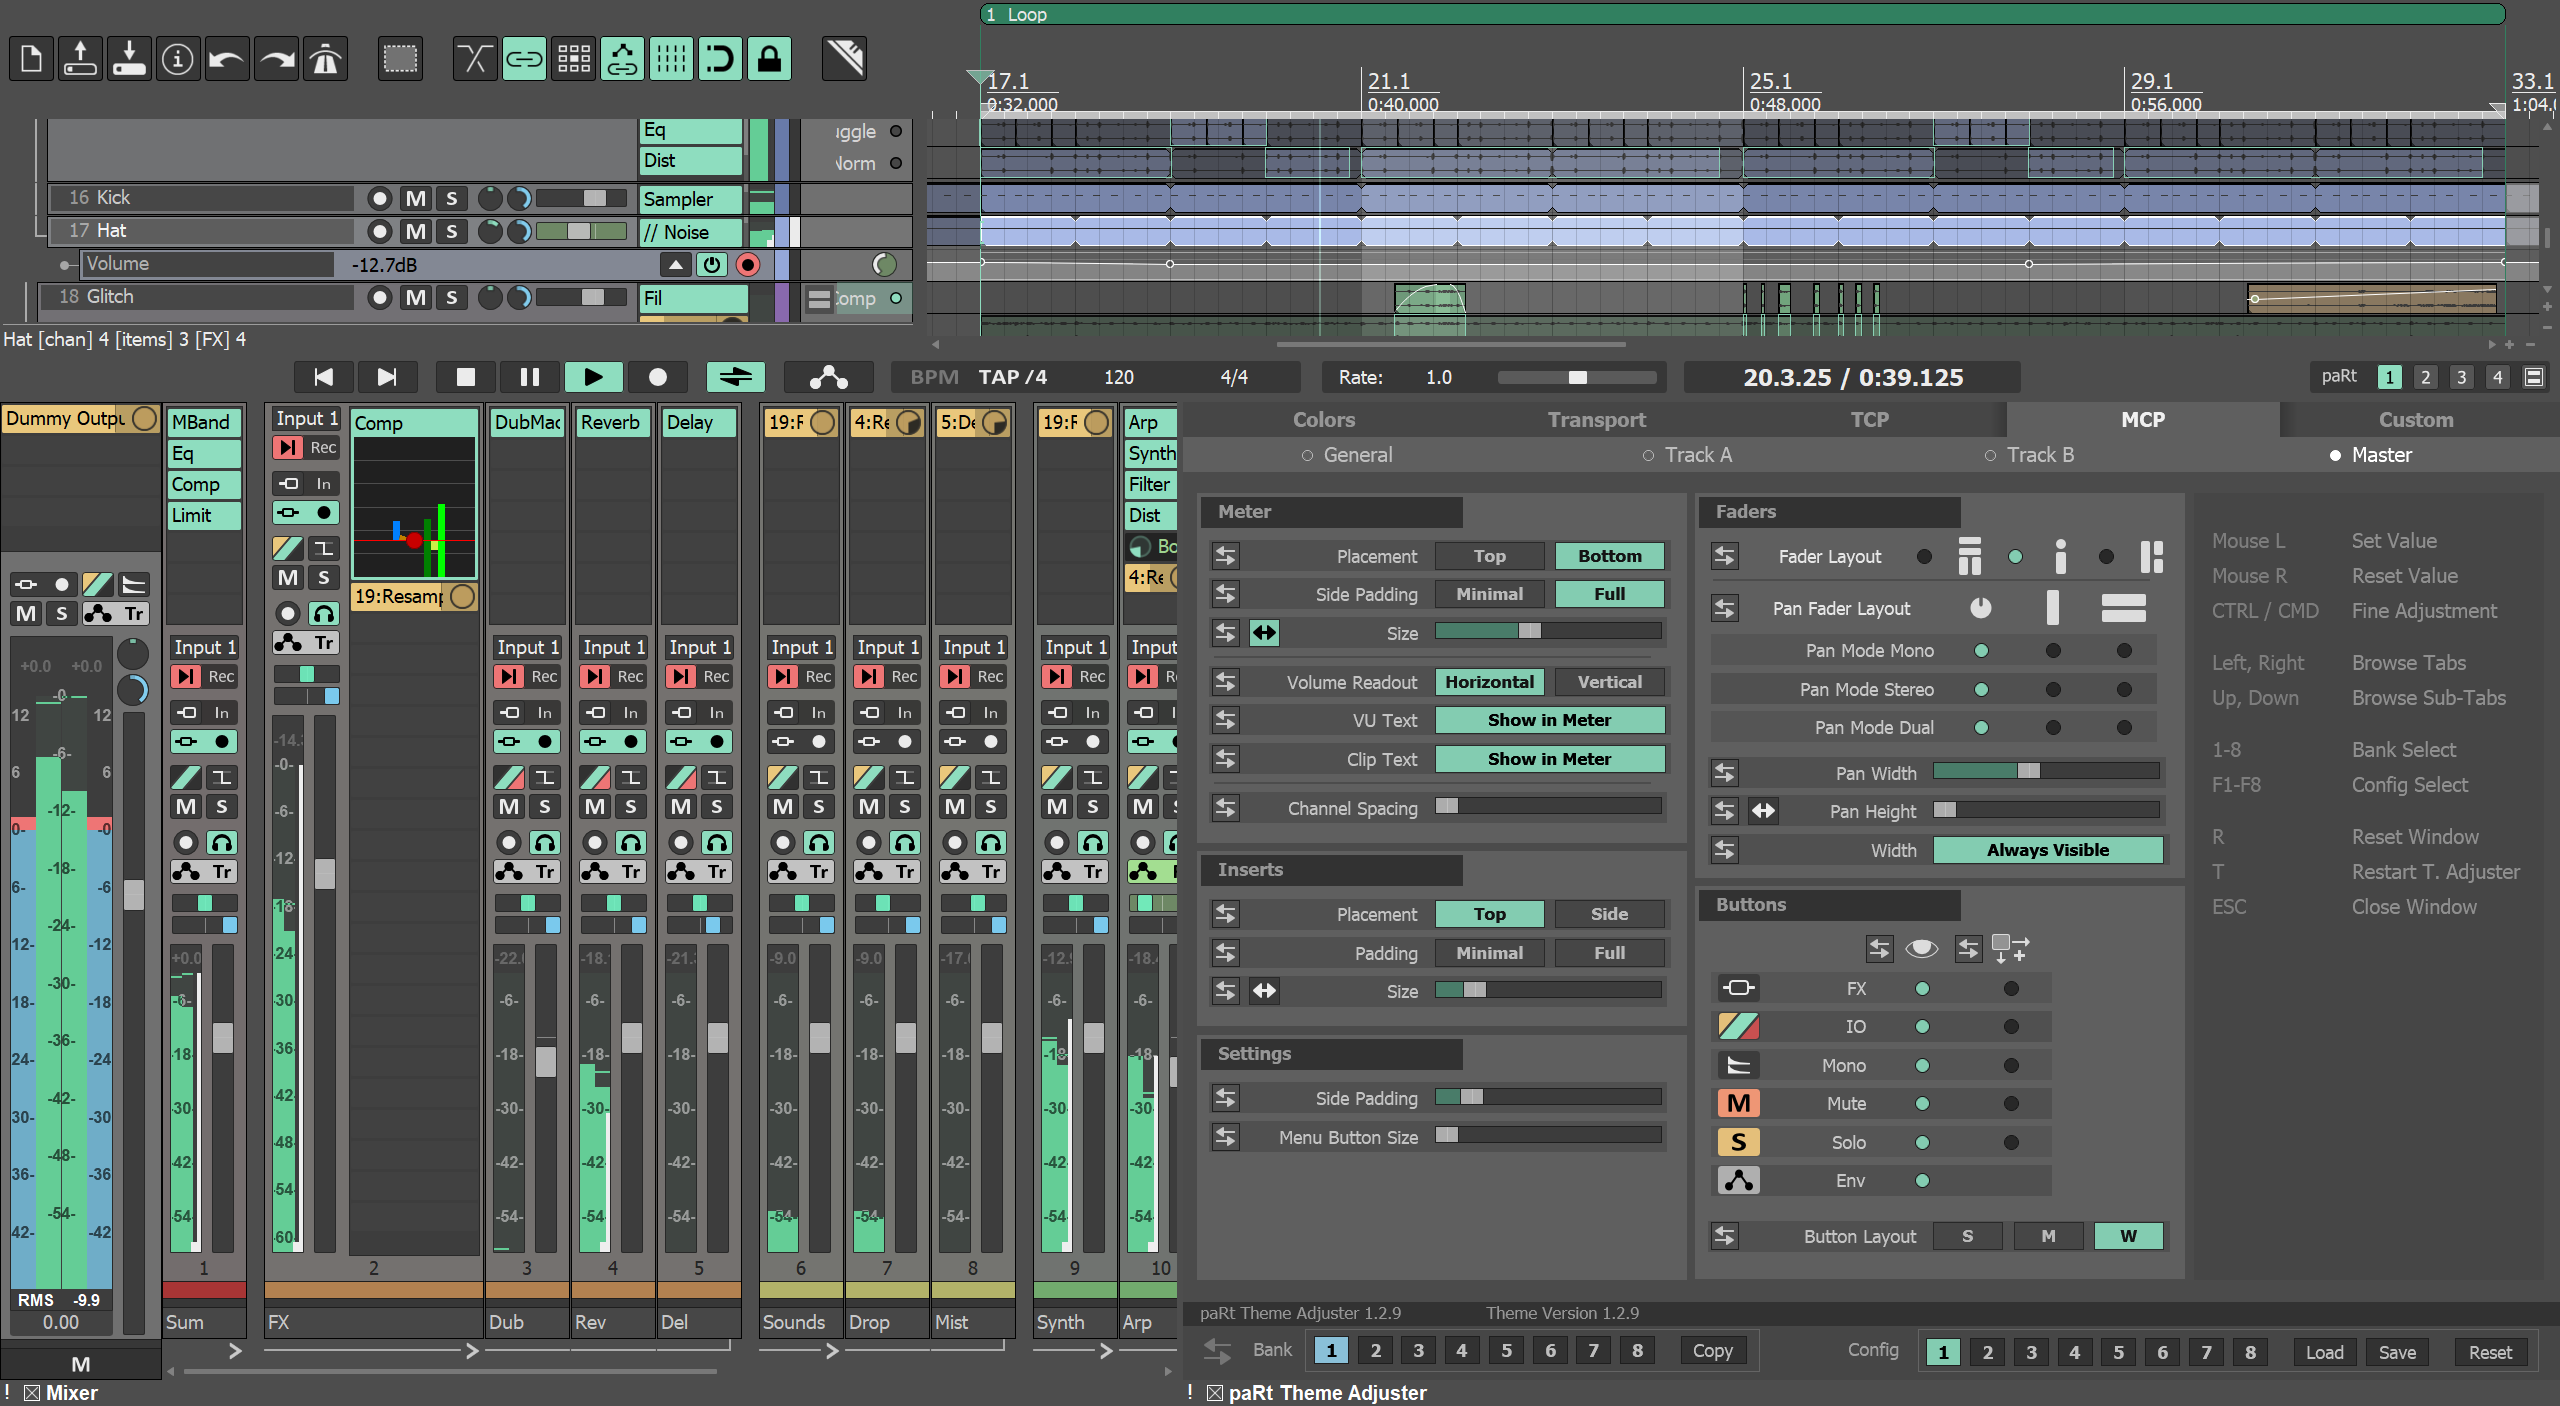Click the envelope icon next to the transport
The image size is (2560, 1406).
coord(828,377)
